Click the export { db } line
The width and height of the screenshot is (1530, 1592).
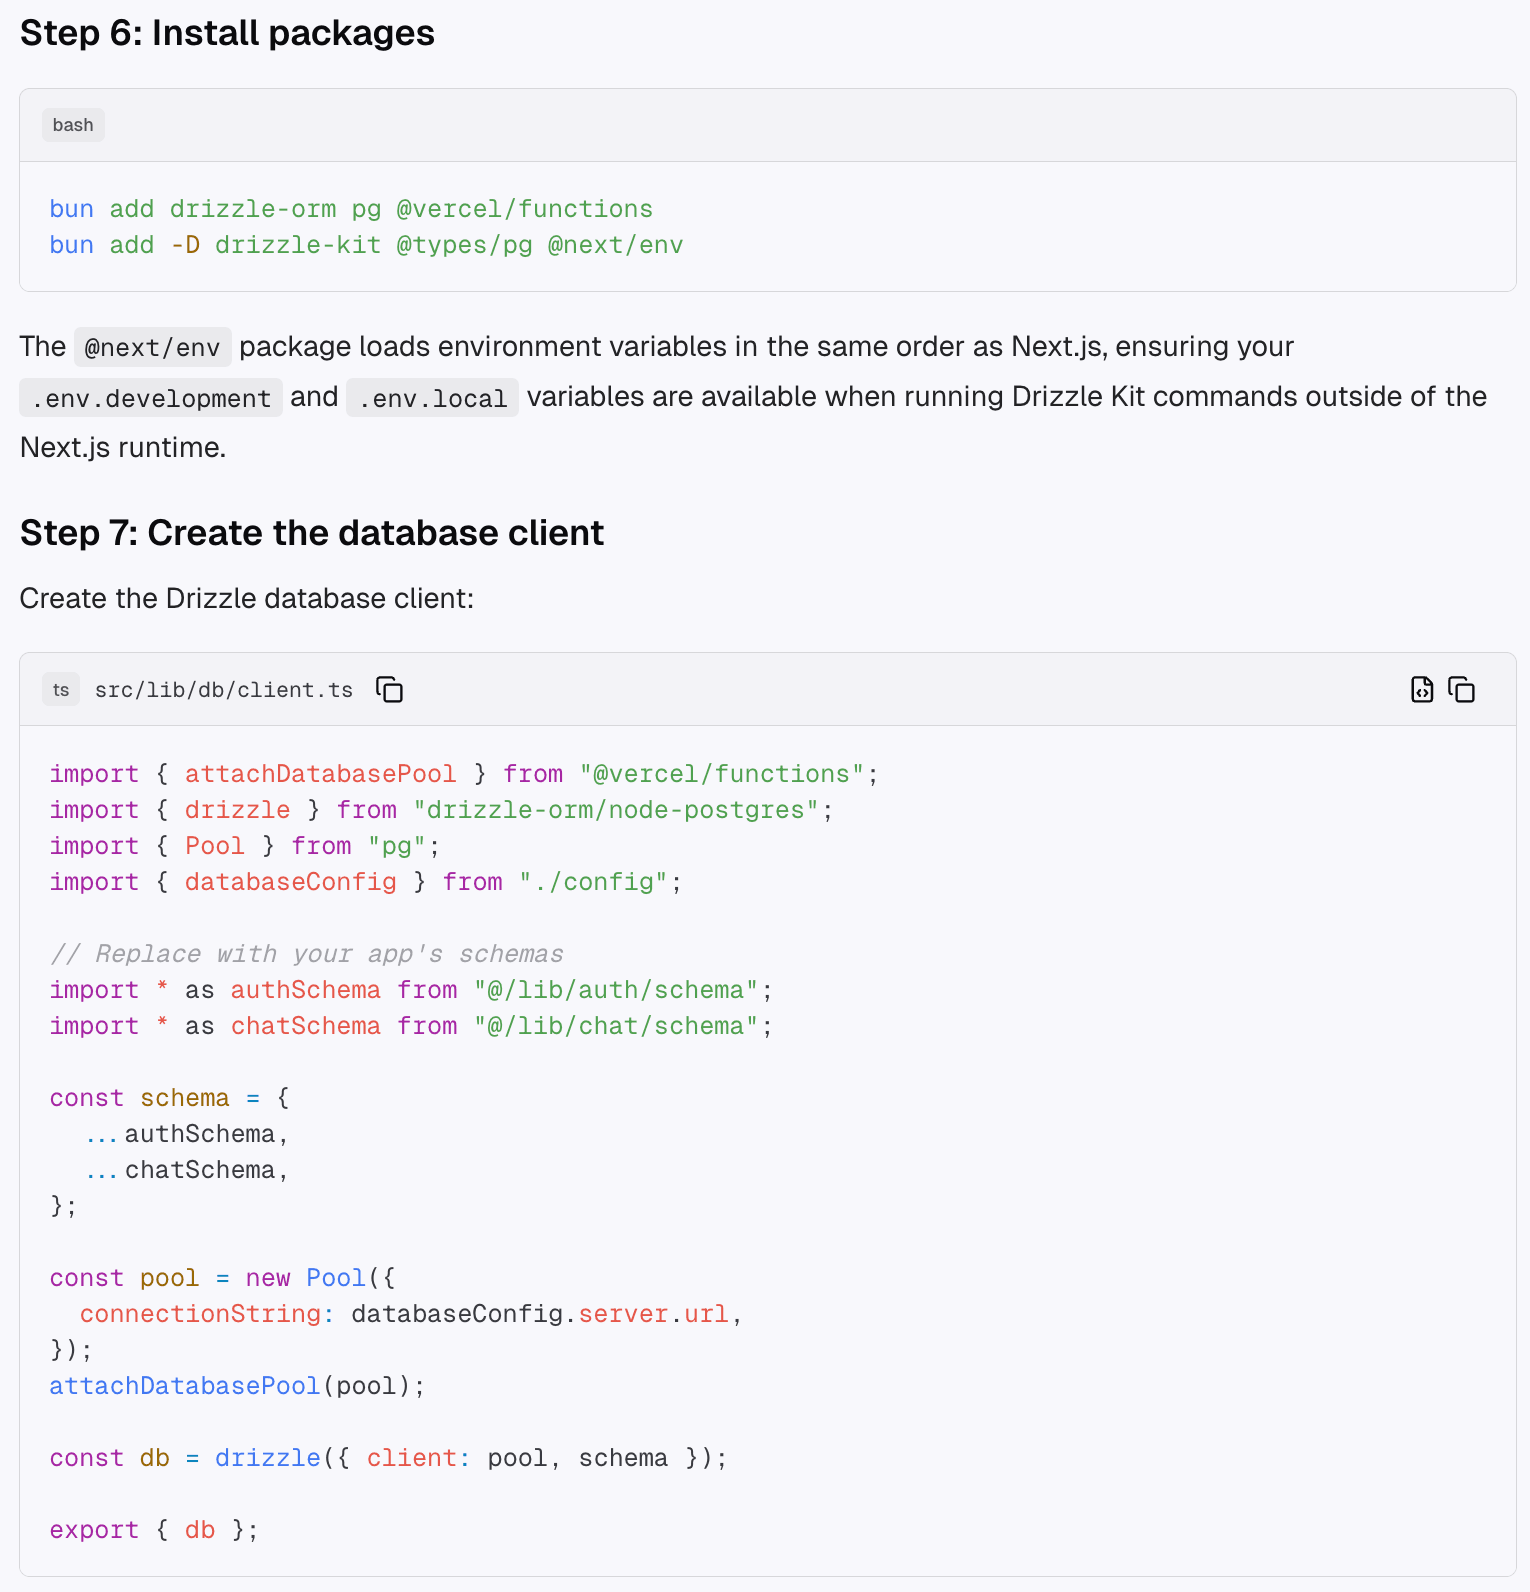[x=154, y=1530]
